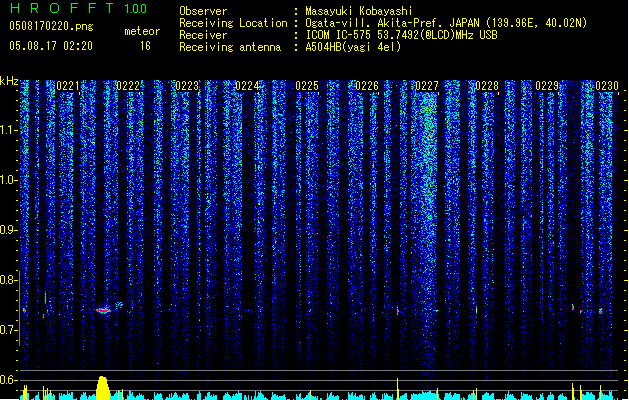The height and width of the screenshot is (400, 629).
Task: Click the 0227 time marker
Action: [427, 86]
